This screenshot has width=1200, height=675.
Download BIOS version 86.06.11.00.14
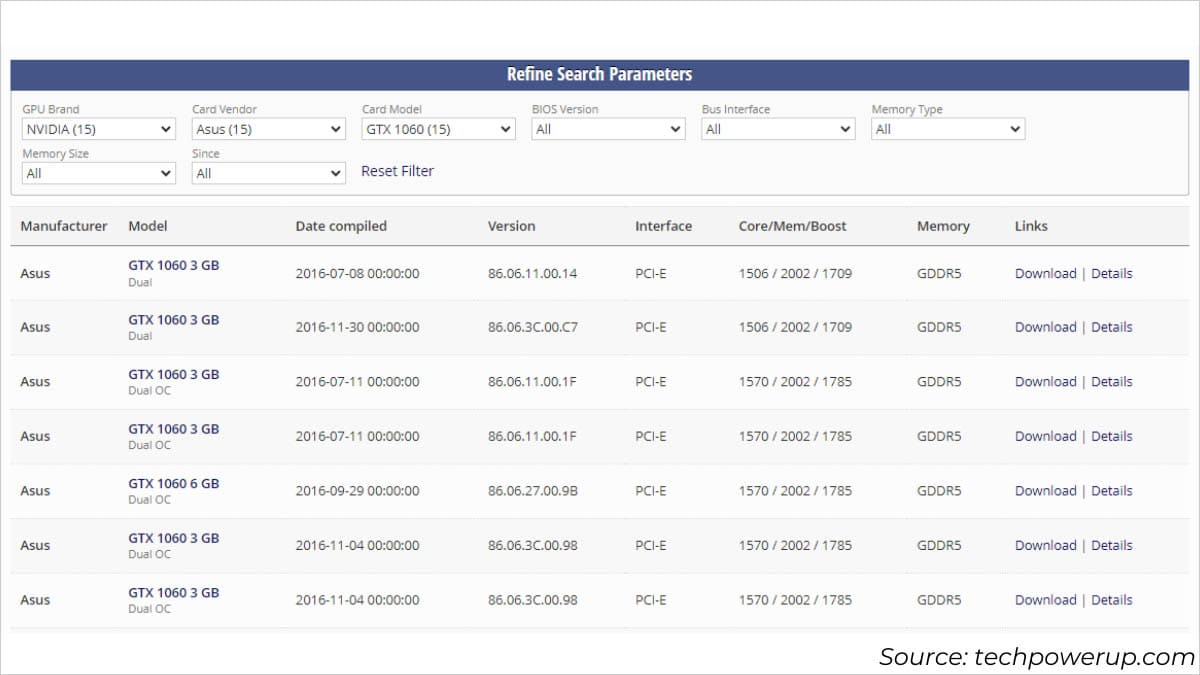click(1045, 273)
